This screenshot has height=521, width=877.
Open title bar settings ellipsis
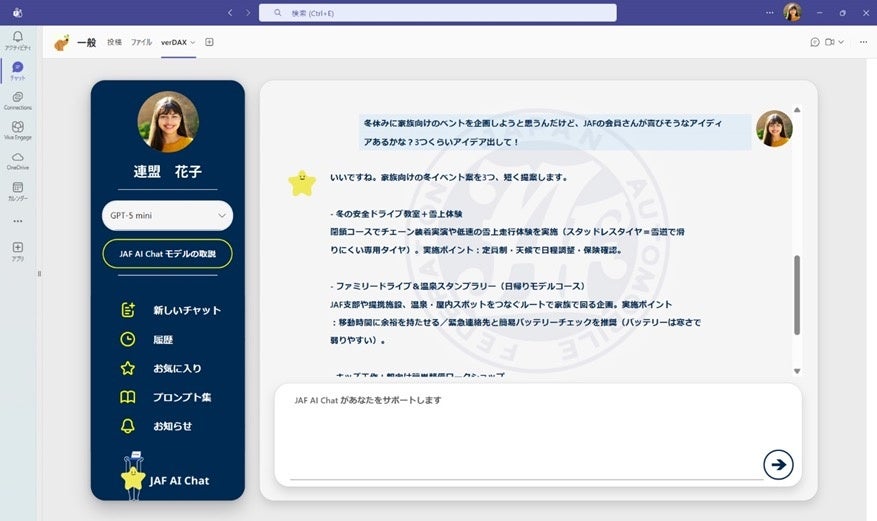(770, 12)
